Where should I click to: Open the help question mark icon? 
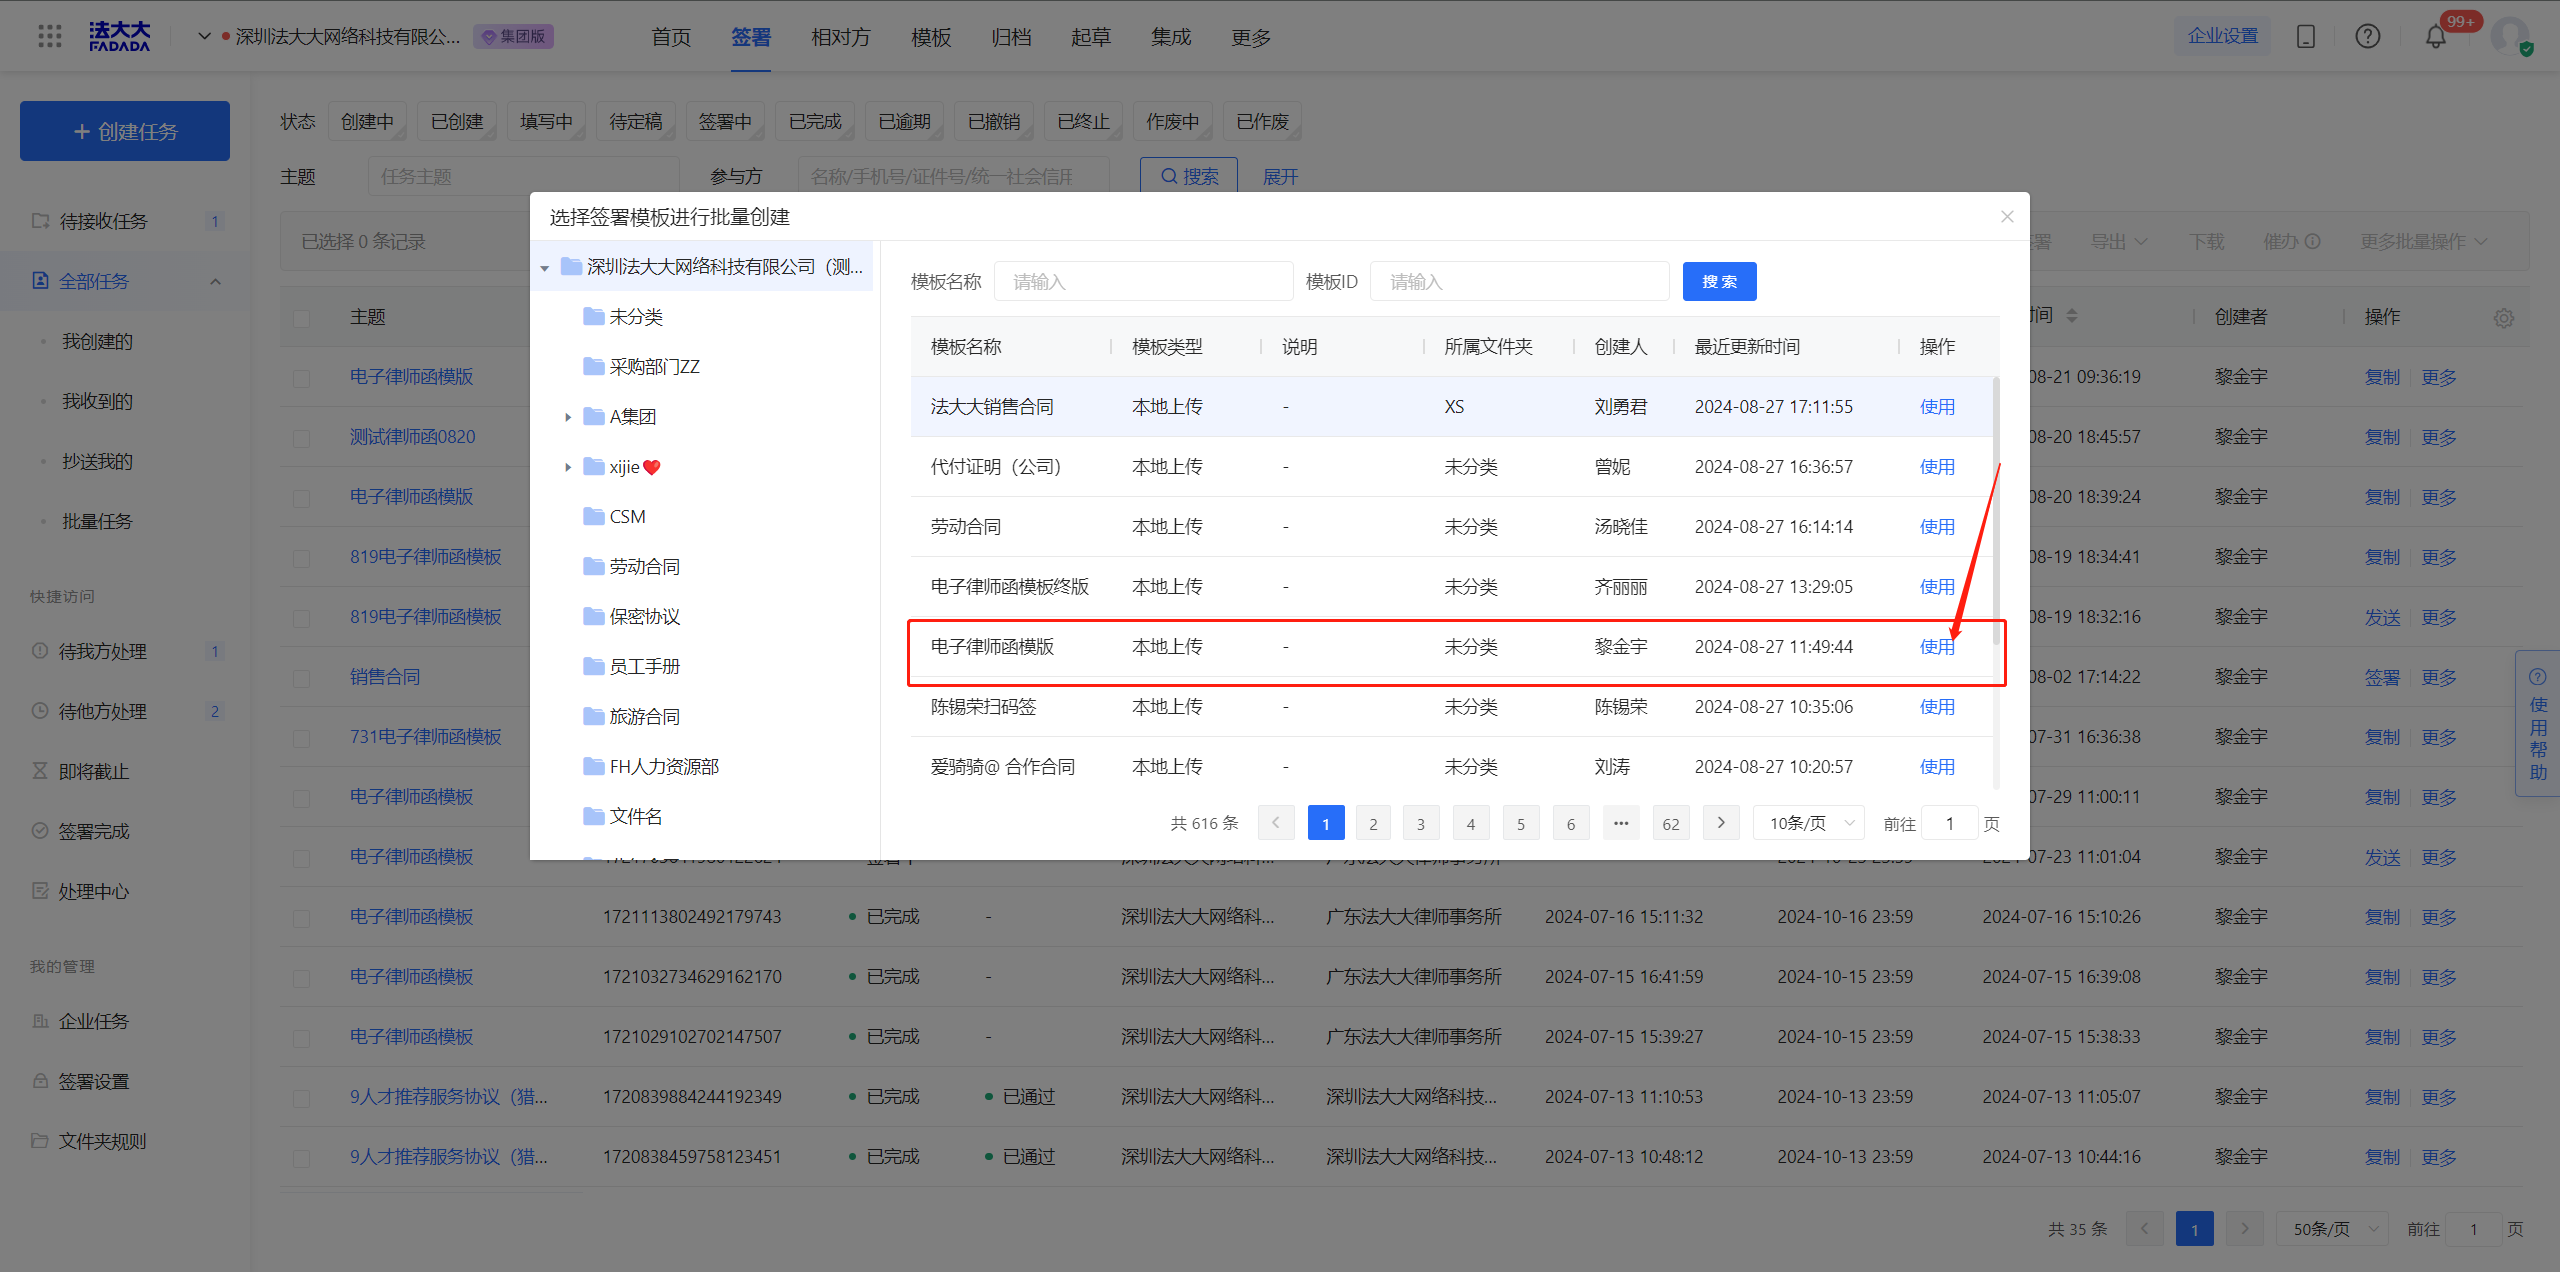(2367, 36)
